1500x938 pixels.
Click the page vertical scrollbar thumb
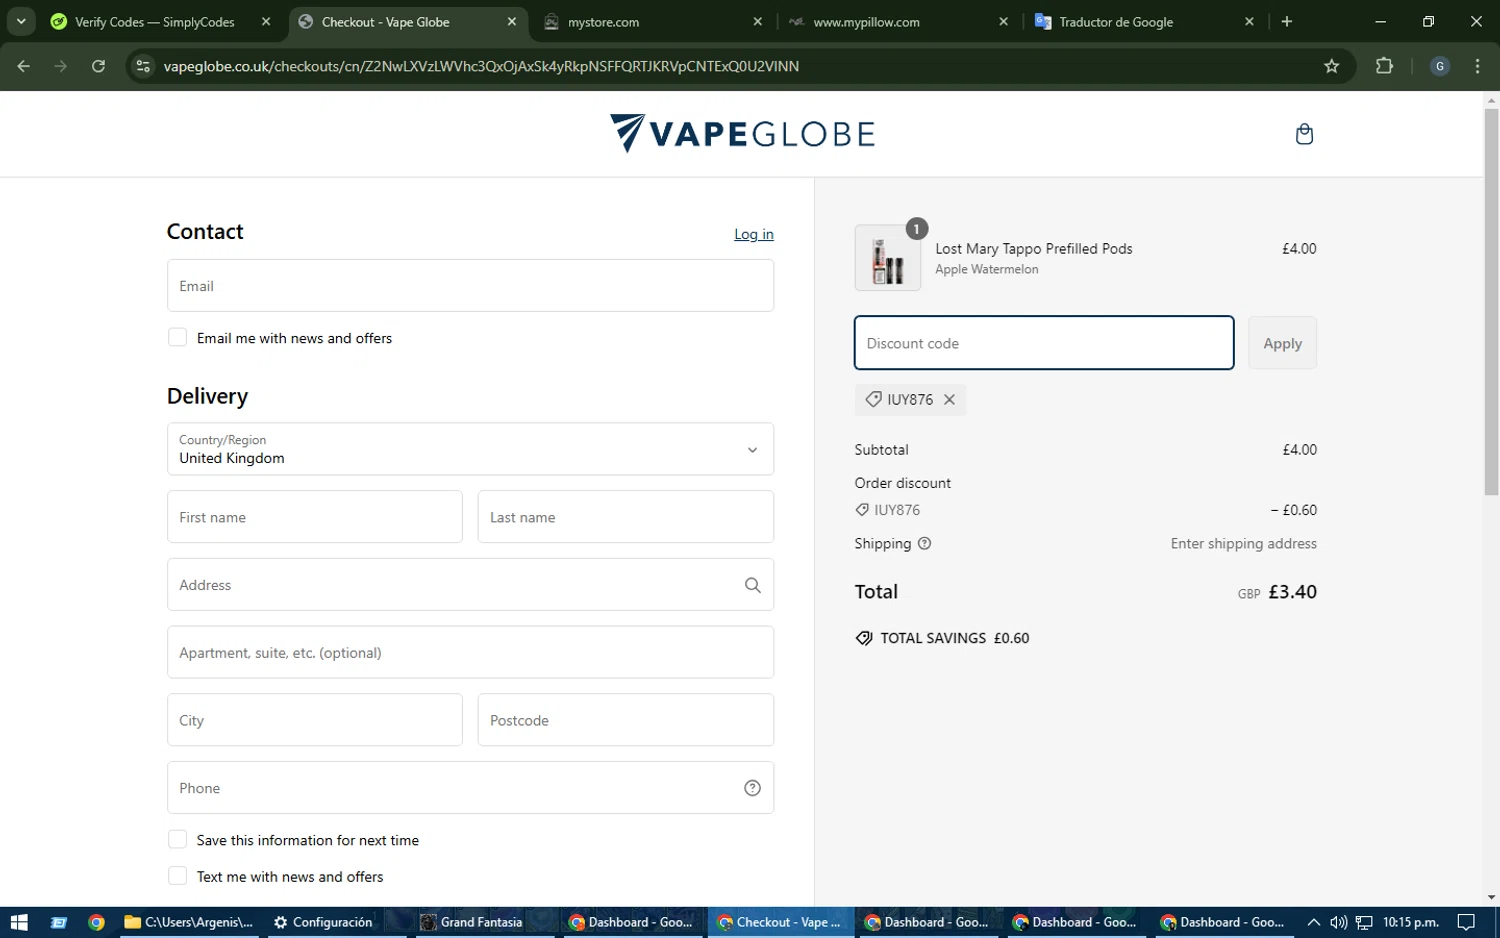pos(1491,300)
